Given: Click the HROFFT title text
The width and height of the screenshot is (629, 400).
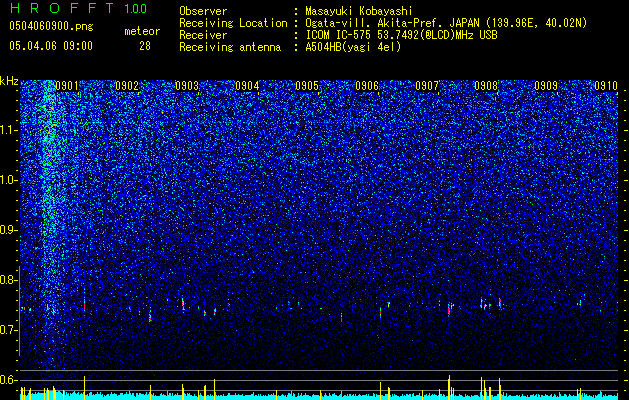Looking at the screenshot, I should 63,8.
